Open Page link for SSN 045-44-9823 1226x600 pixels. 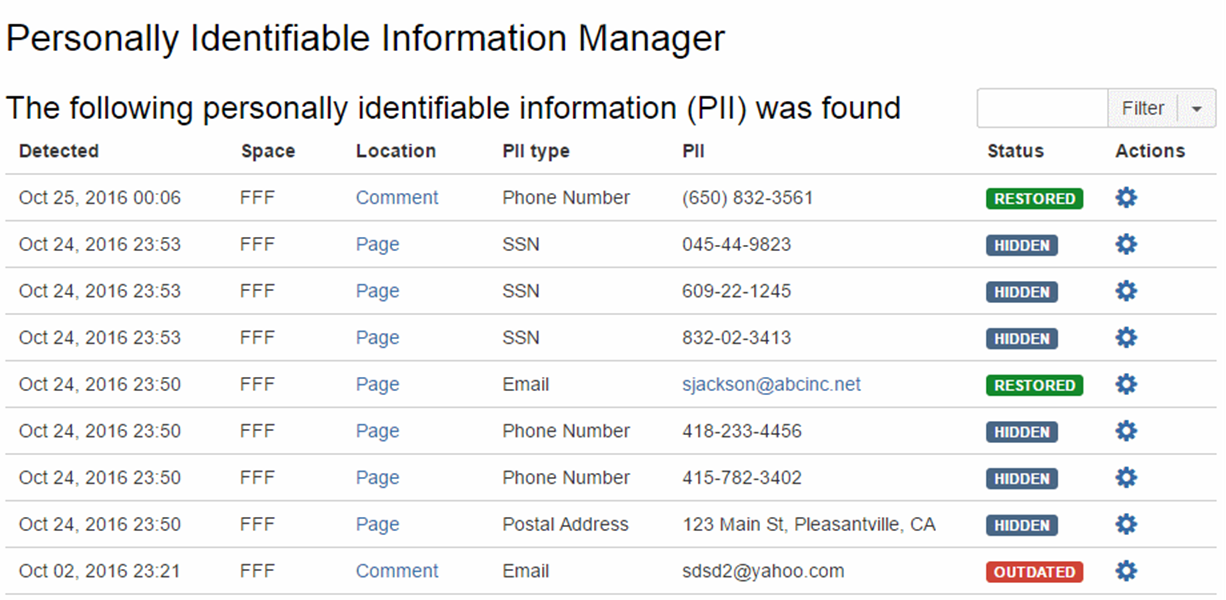pos(377,245)
